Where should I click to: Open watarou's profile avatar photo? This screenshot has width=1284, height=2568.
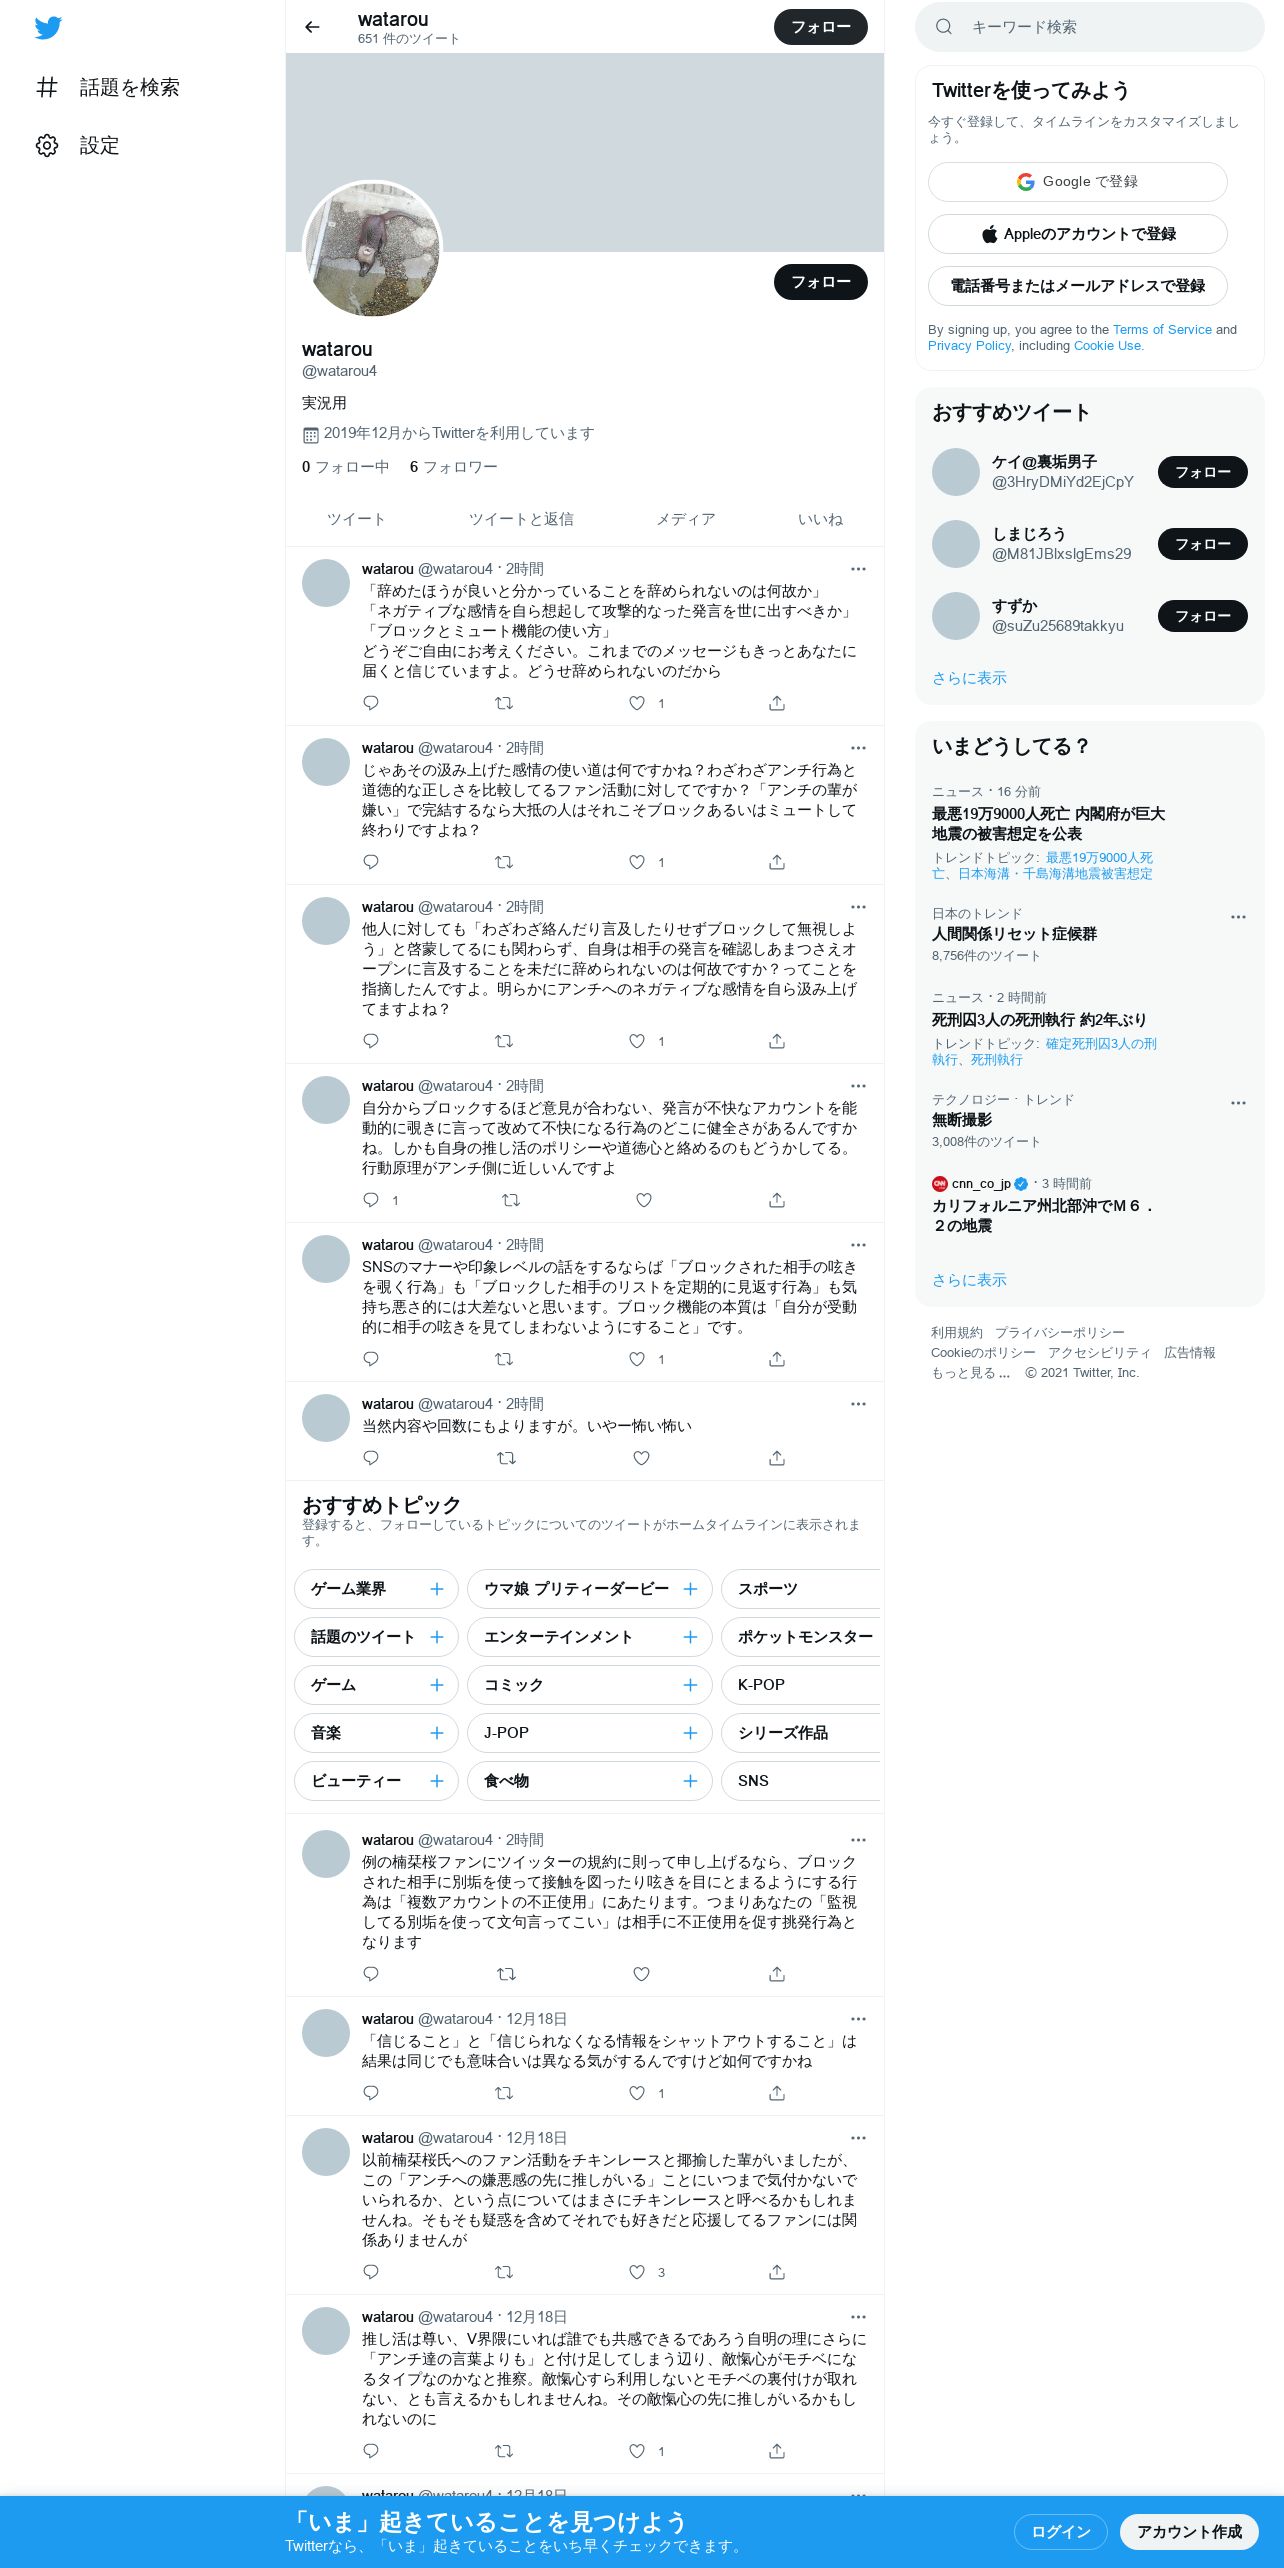click(372, 249)
